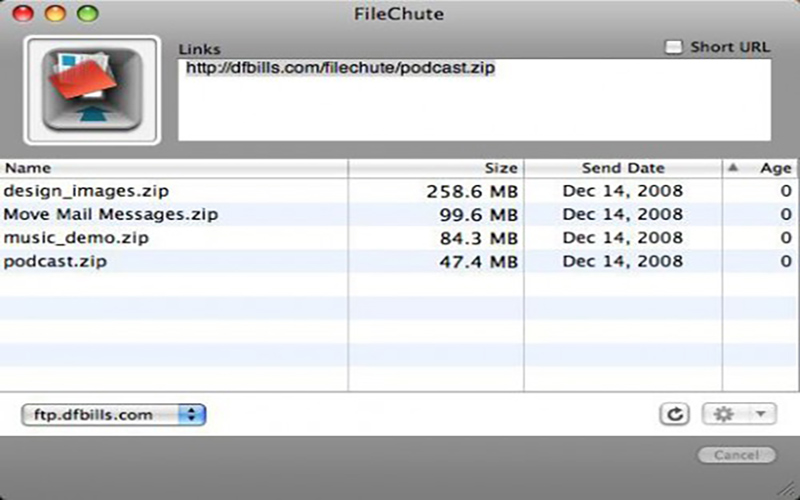
Task: Click the 47.4 MB size cell
Action: coord(479,262)
